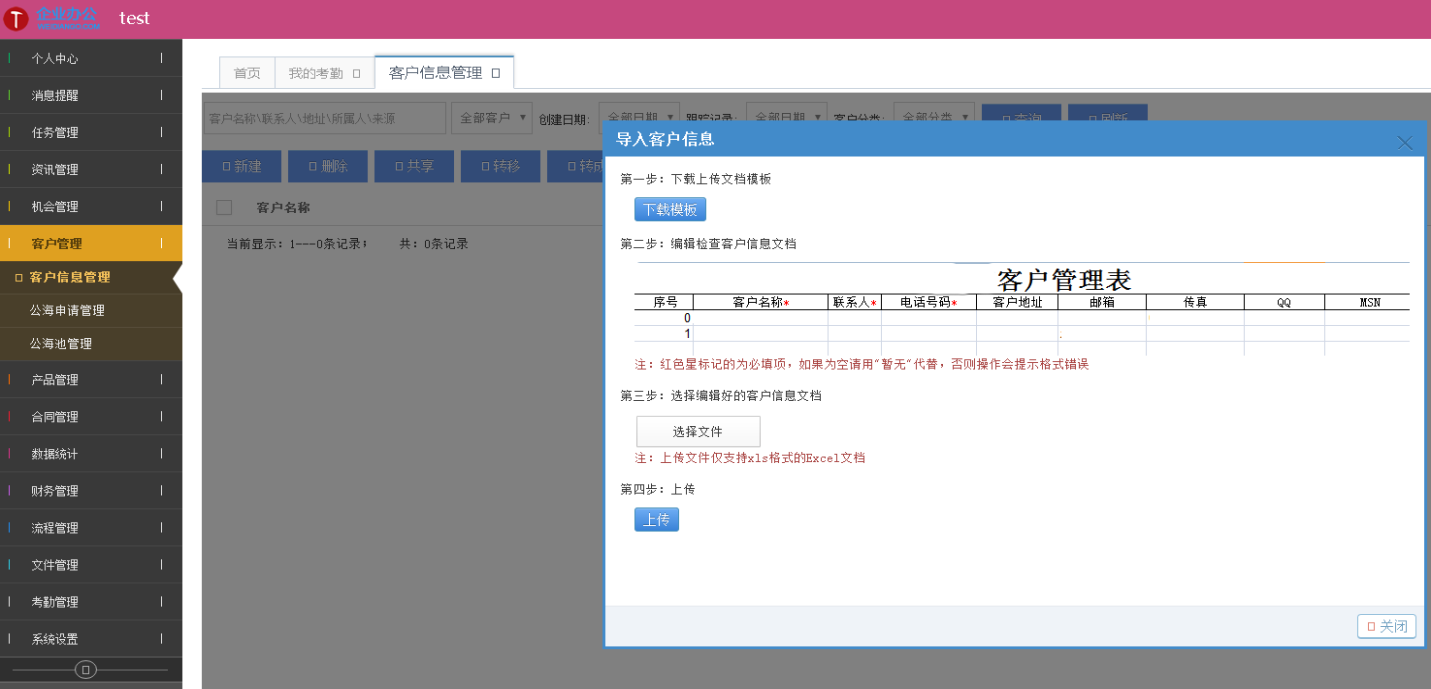The height and width of the screenshot is (689, 1431).
Task: Open the 全部客户 dropdown
Action: 490,116
